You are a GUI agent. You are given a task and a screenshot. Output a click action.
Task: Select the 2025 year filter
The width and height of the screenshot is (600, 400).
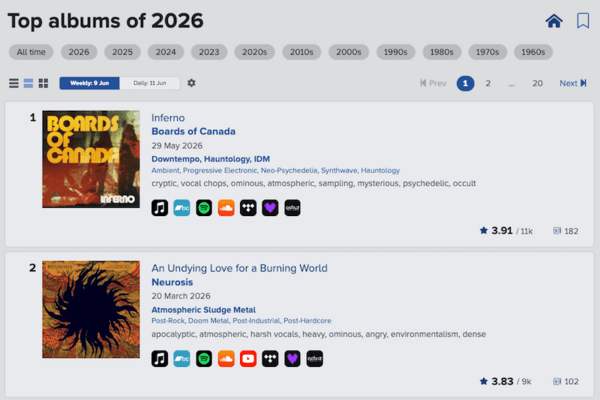[122, 52]
